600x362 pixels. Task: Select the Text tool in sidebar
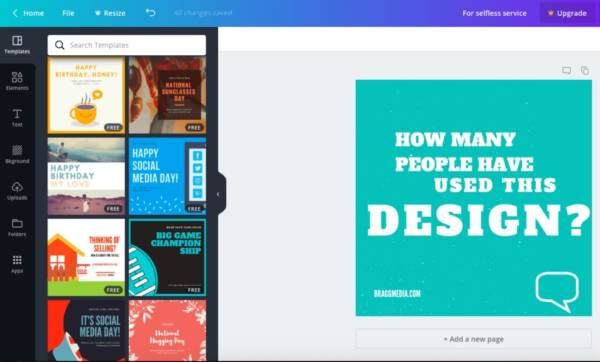click(17, 117)
